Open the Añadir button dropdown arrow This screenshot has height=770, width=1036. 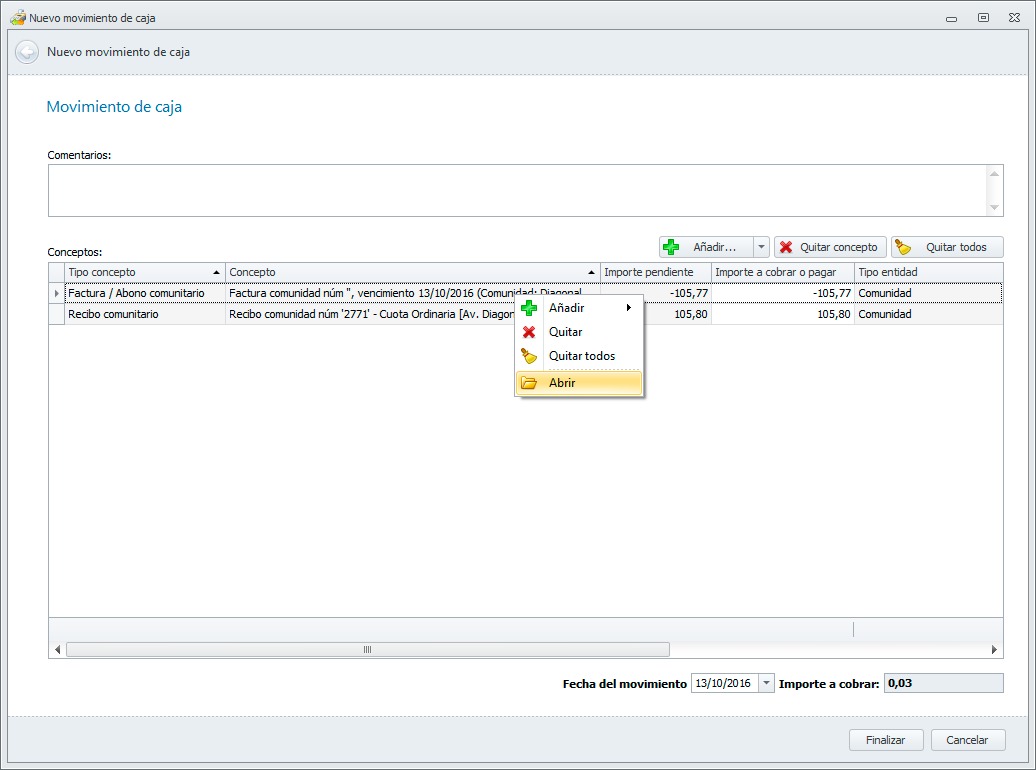(x=761, y=247)
